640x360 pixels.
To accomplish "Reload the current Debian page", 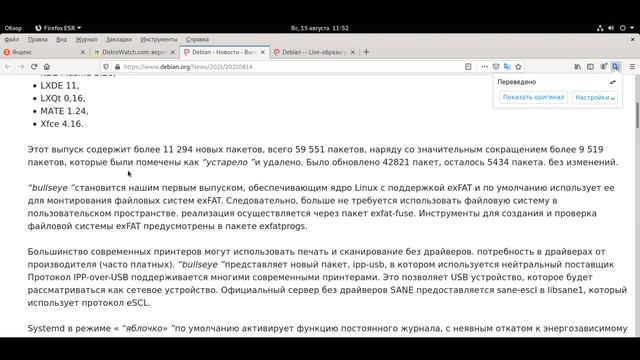I will [34, 67].
